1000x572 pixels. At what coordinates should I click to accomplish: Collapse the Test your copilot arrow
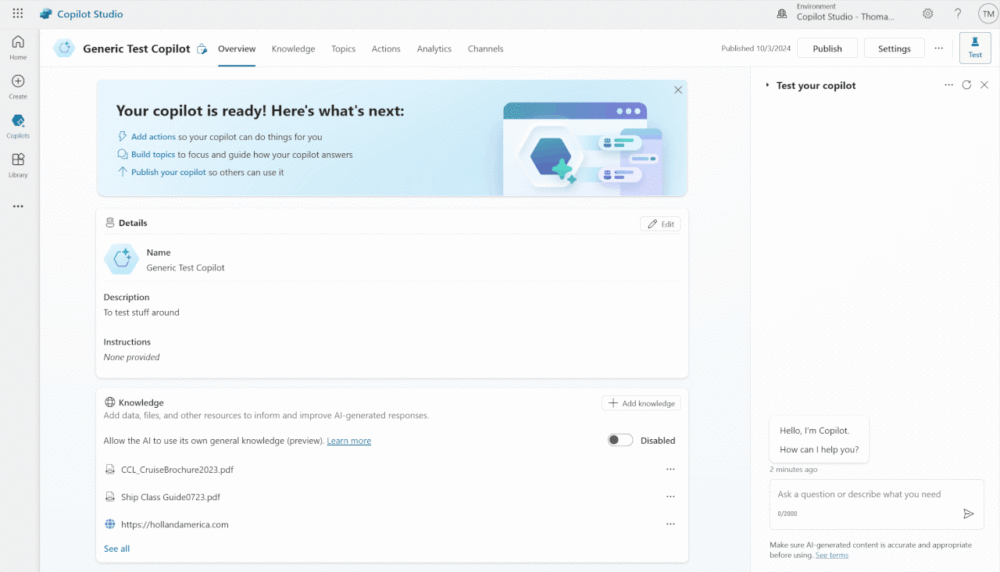coord(767,85)
